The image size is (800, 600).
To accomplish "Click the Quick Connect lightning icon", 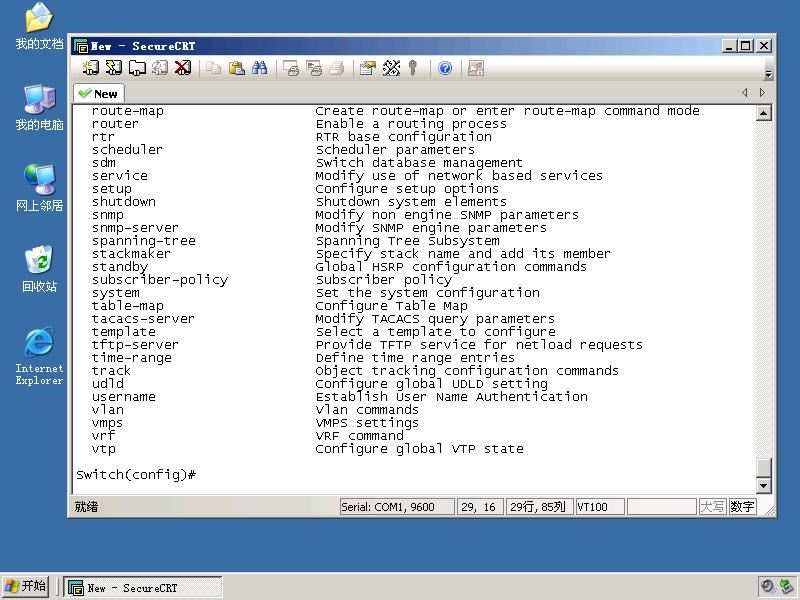I will [114, 68].
